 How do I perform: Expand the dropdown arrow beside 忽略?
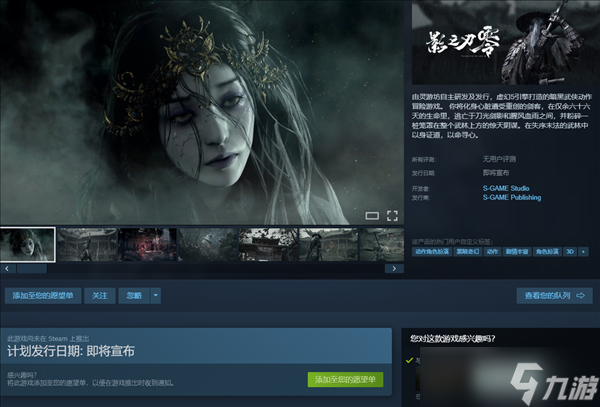point(155,295)
